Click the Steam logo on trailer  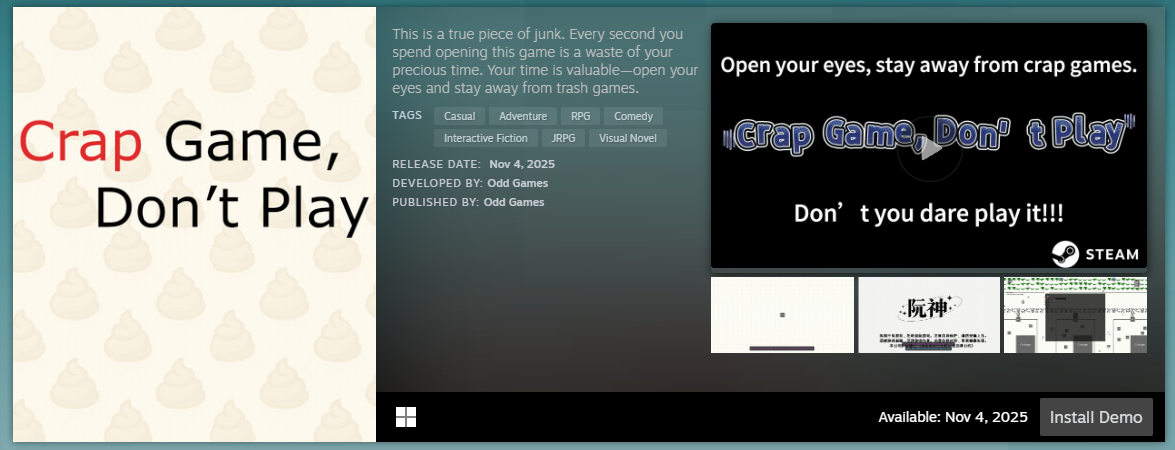pyautogui.click(x=1095, y=254)
